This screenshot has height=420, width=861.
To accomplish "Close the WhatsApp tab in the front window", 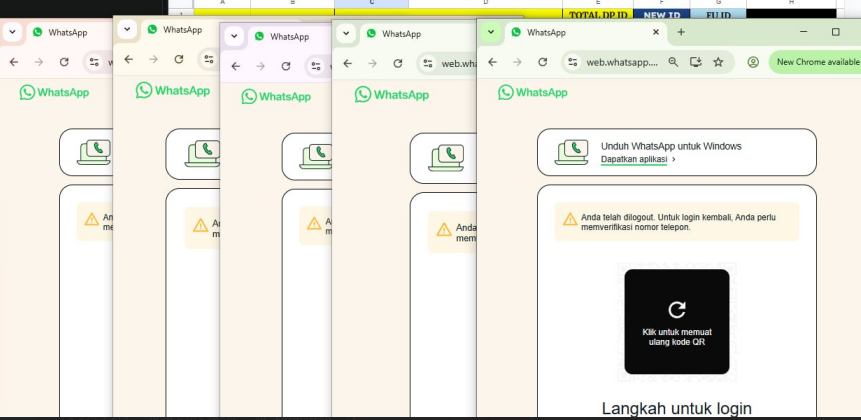I will coord(656,32).
